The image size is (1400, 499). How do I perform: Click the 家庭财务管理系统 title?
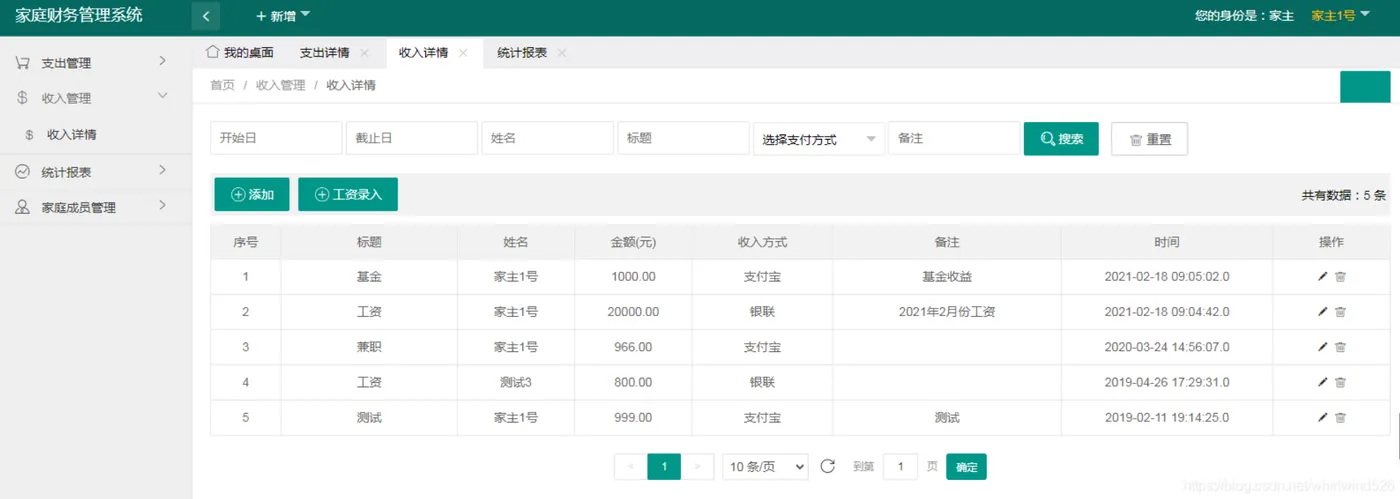click(x=79, y=15)
